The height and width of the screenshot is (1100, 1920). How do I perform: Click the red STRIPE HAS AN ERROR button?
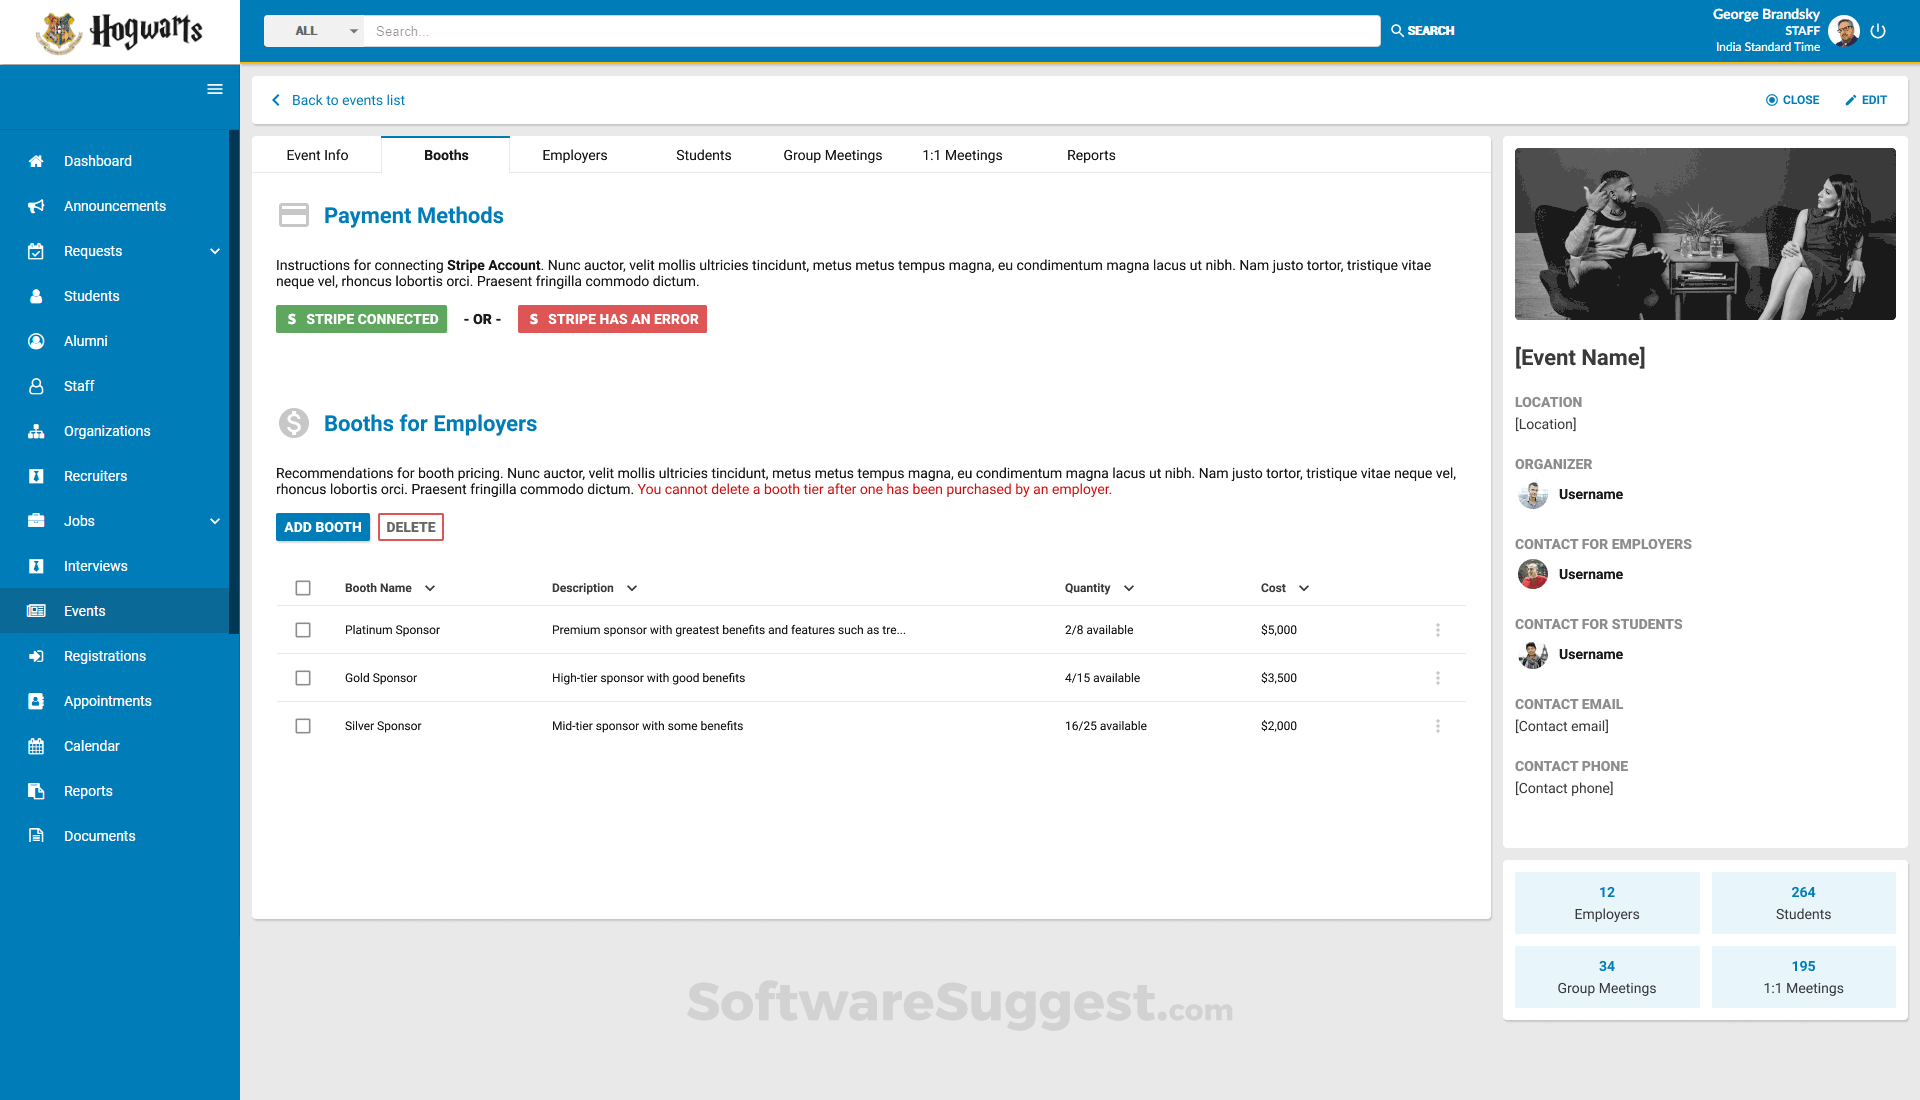pos(612,319)
